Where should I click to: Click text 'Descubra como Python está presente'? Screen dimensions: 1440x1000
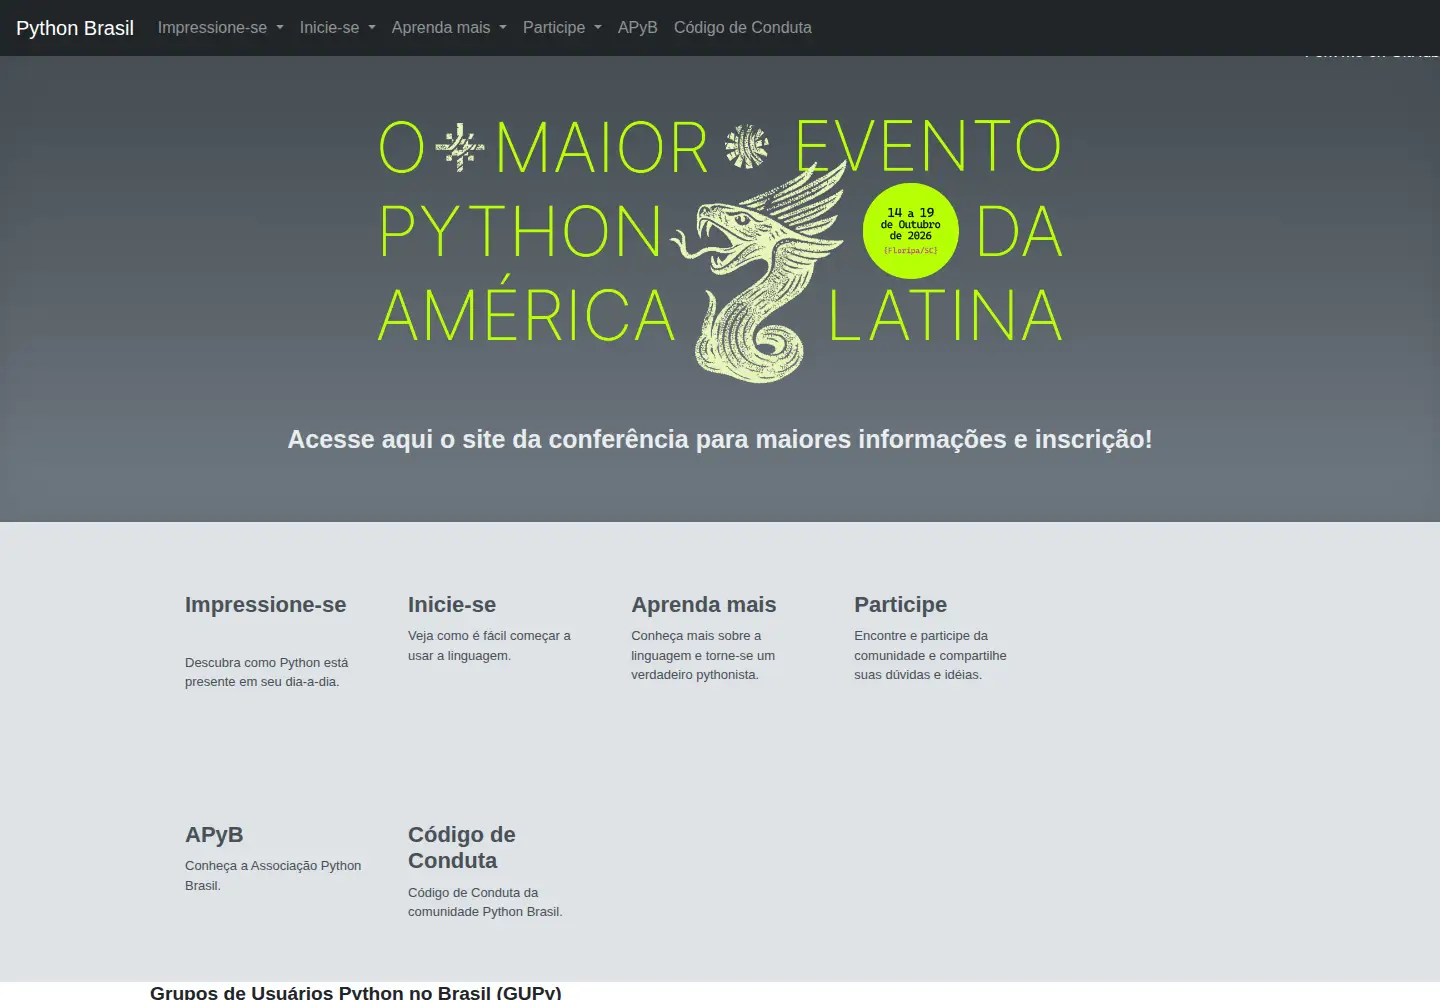click(x=267, y=672)
